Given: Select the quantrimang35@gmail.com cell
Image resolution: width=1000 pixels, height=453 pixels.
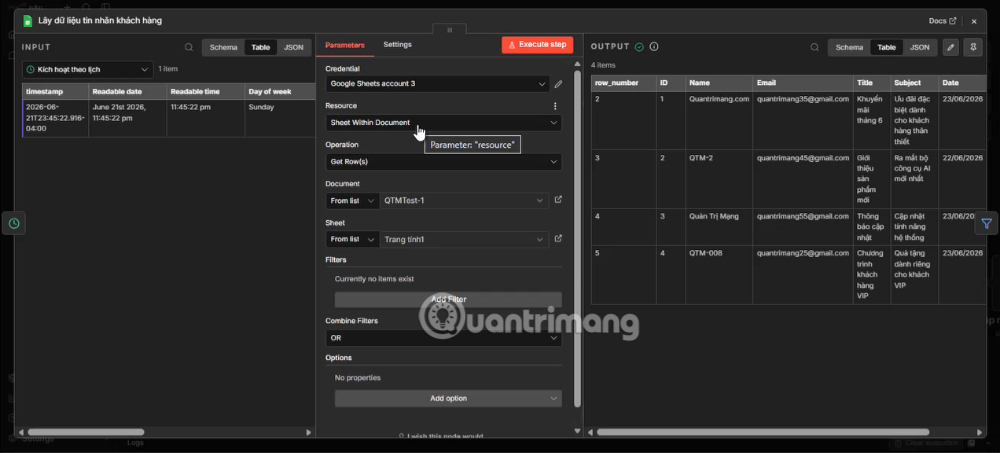Looking at the screenshot, I should 803,121.
